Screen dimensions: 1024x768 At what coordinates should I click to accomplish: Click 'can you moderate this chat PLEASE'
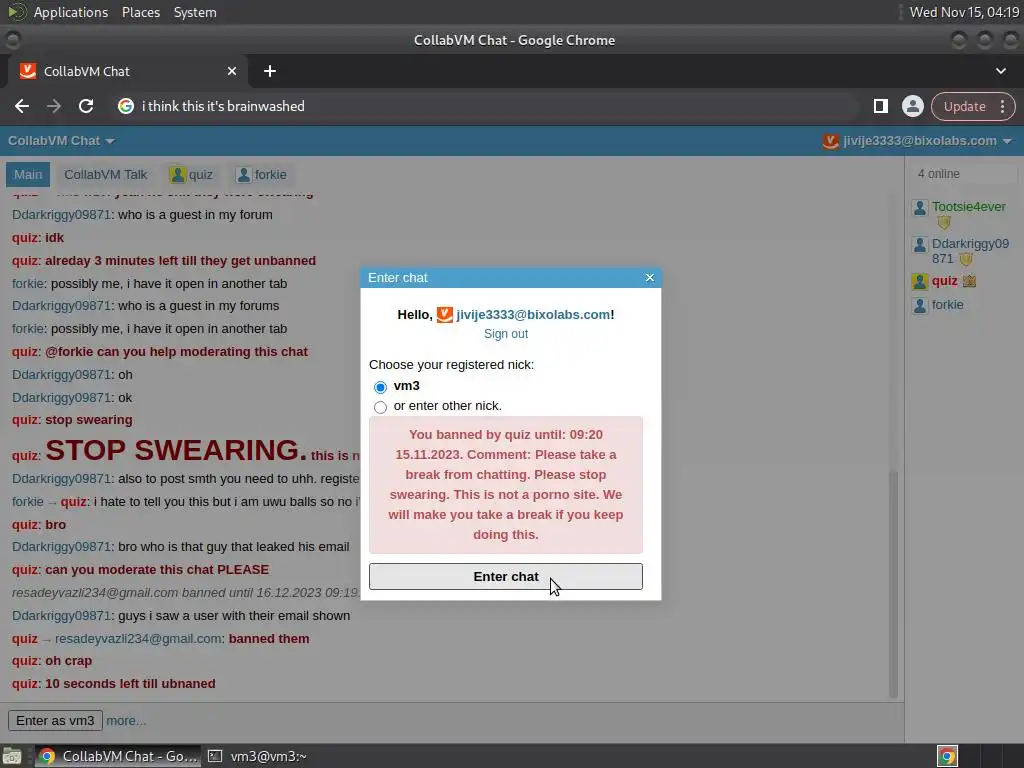(x=157, y=569)
